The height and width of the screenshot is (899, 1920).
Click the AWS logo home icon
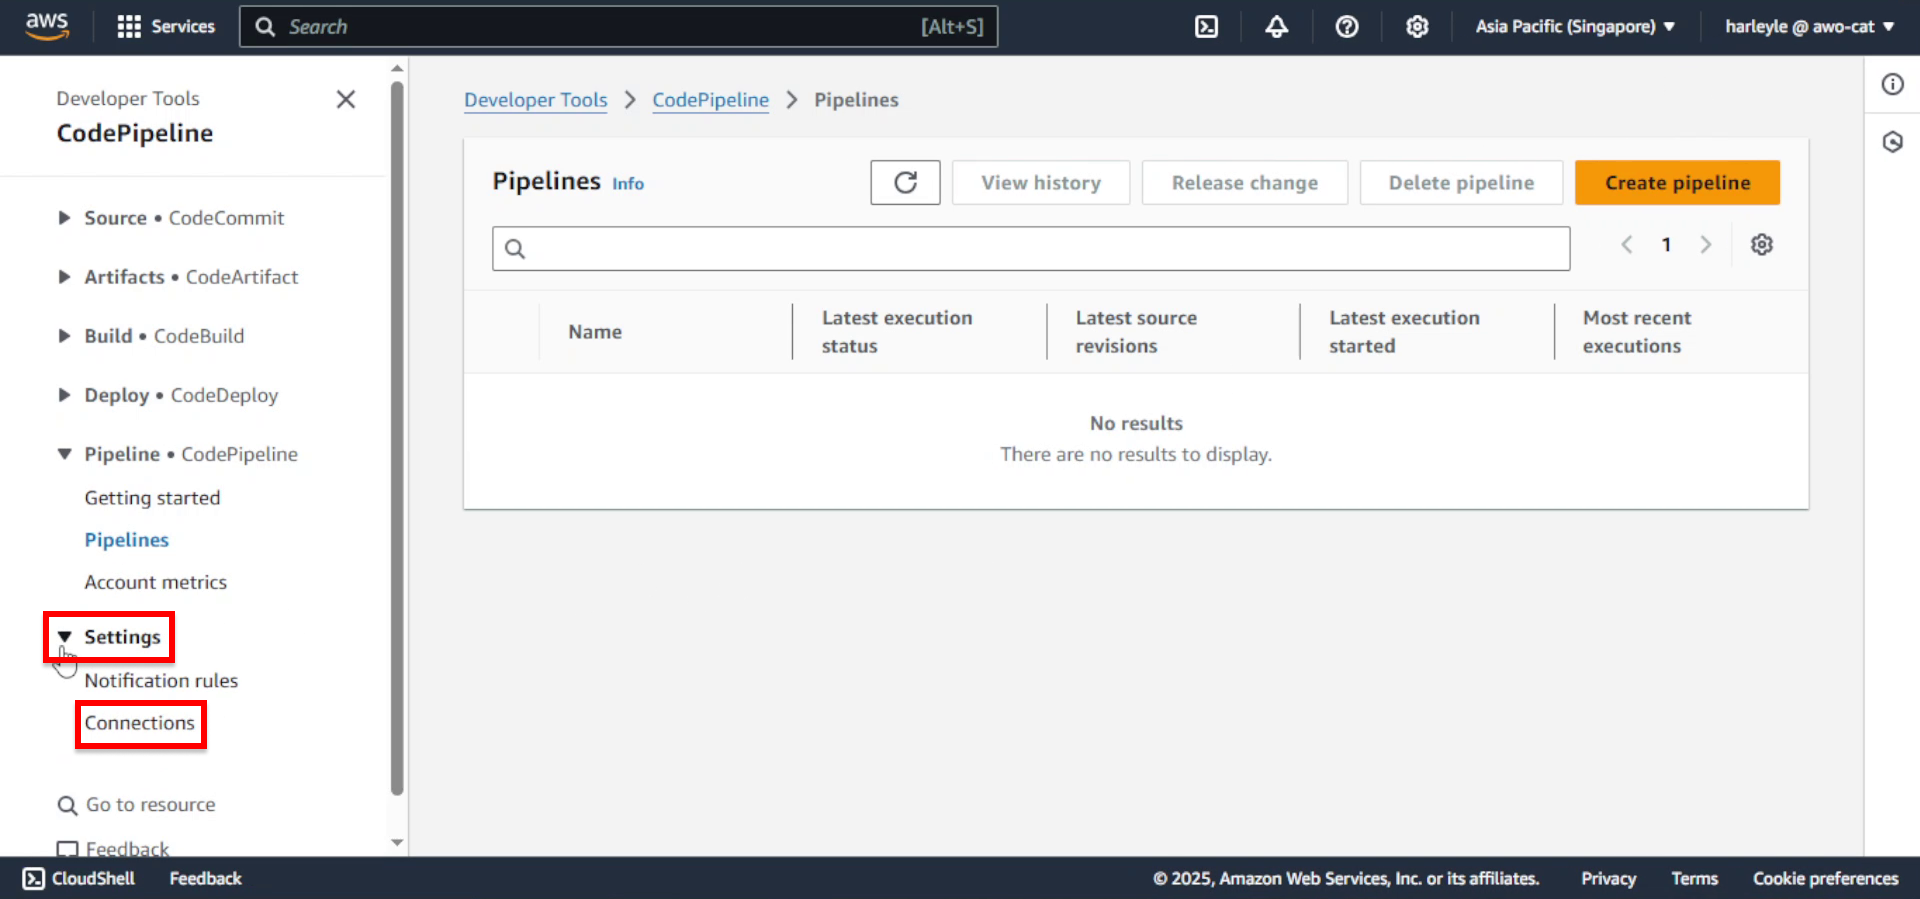47,26
